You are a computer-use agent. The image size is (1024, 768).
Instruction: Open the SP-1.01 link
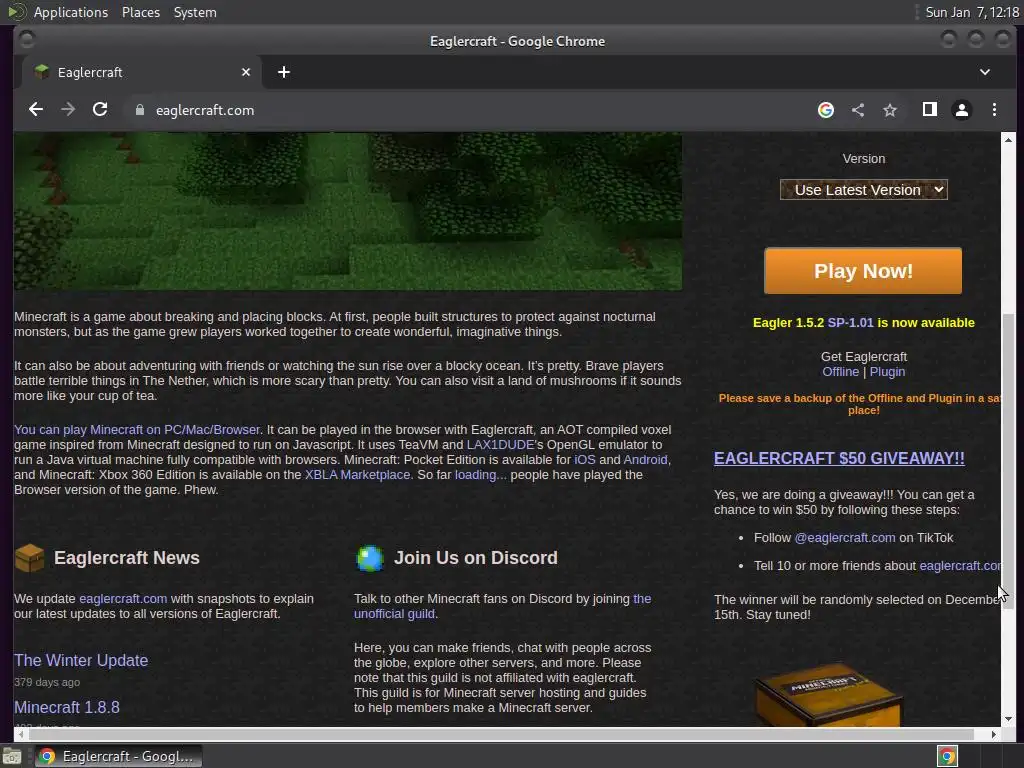click(x=850, y=323)
